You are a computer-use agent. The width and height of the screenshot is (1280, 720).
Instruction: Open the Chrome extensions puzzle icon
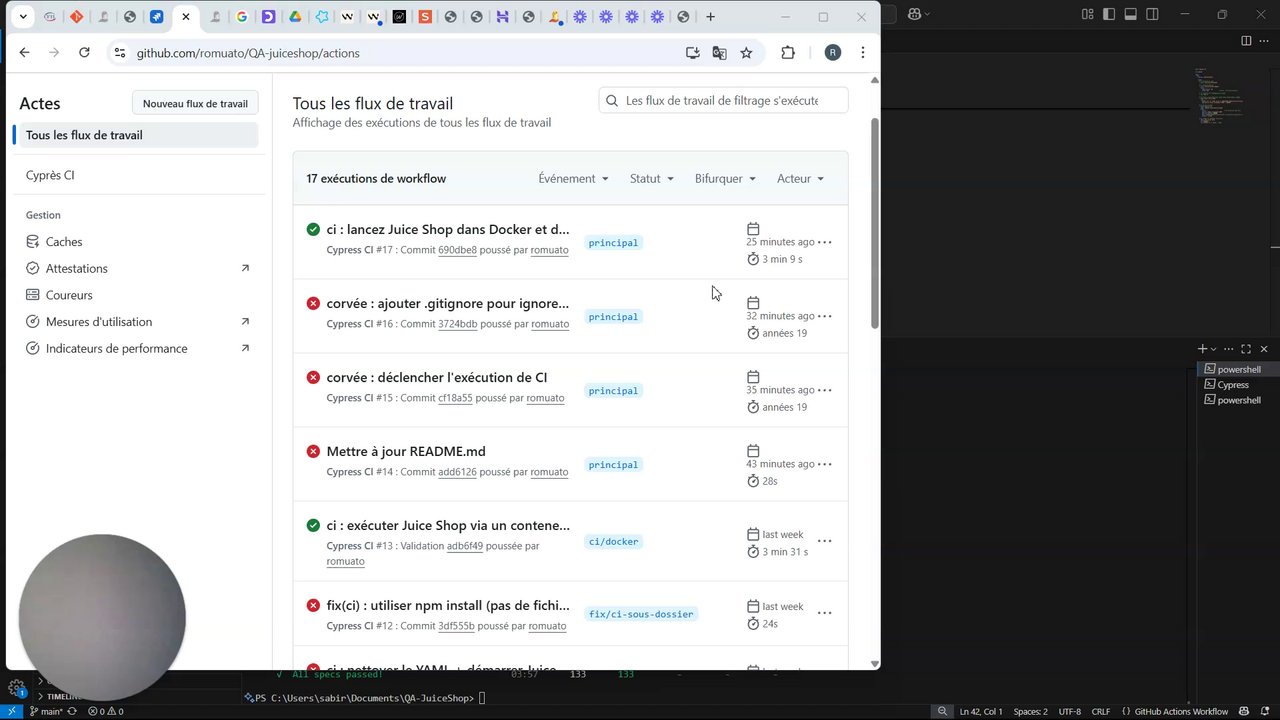(788, 53)
